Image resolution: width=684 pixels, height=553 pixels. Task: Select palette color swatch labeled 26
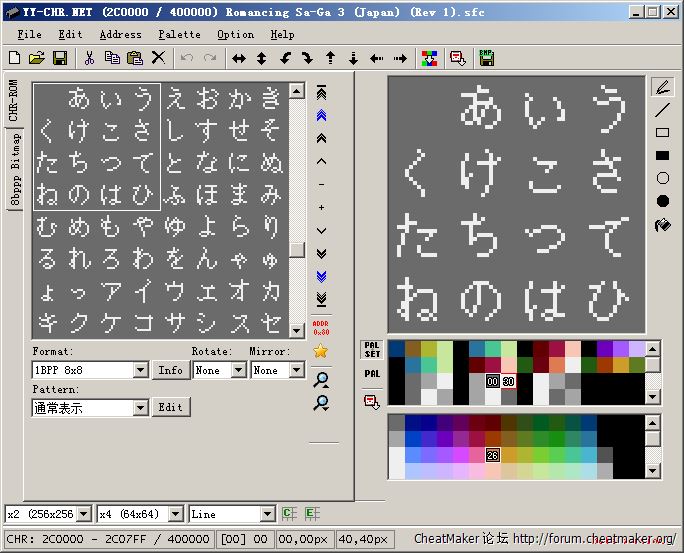point(492,455)
